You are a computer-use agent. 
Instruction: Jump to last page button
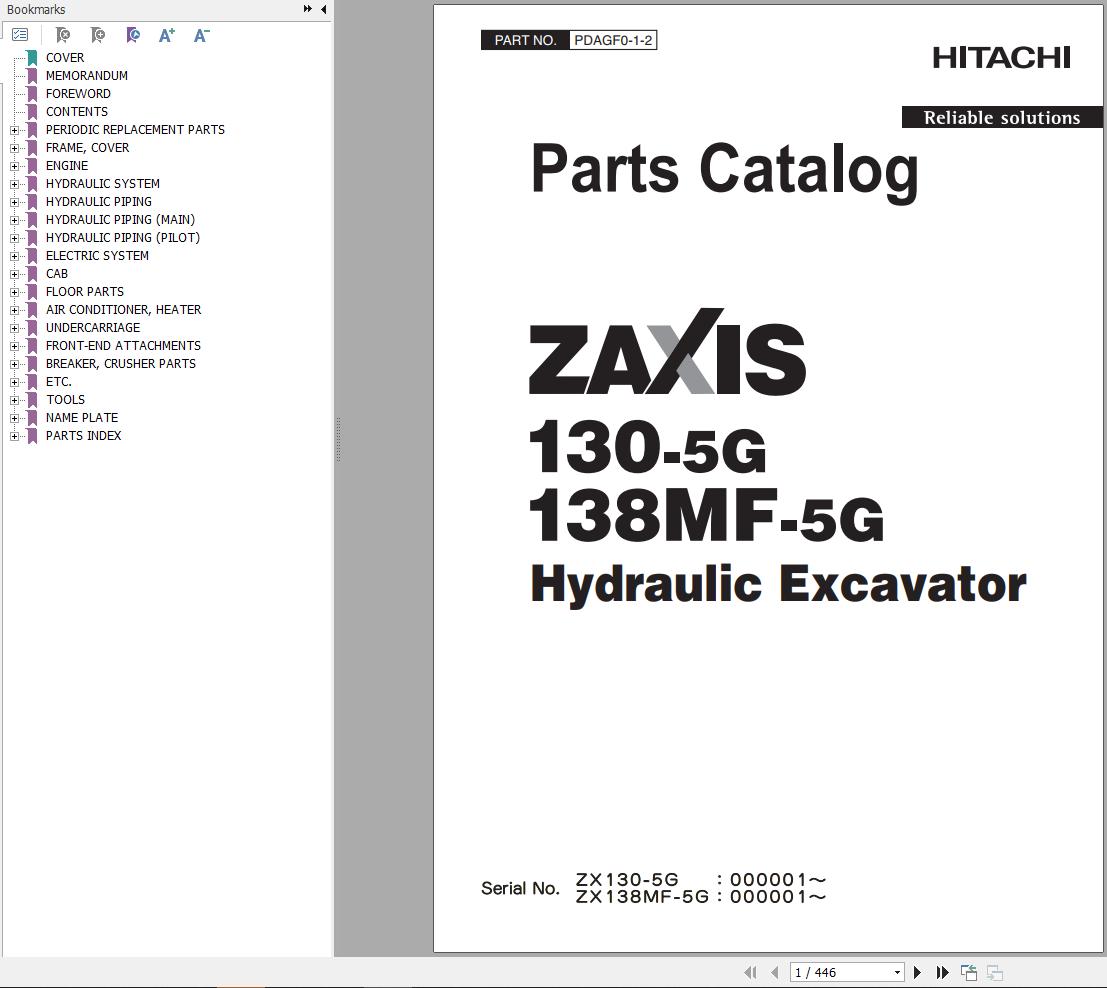pyautogui.click(x=942, y=972)
